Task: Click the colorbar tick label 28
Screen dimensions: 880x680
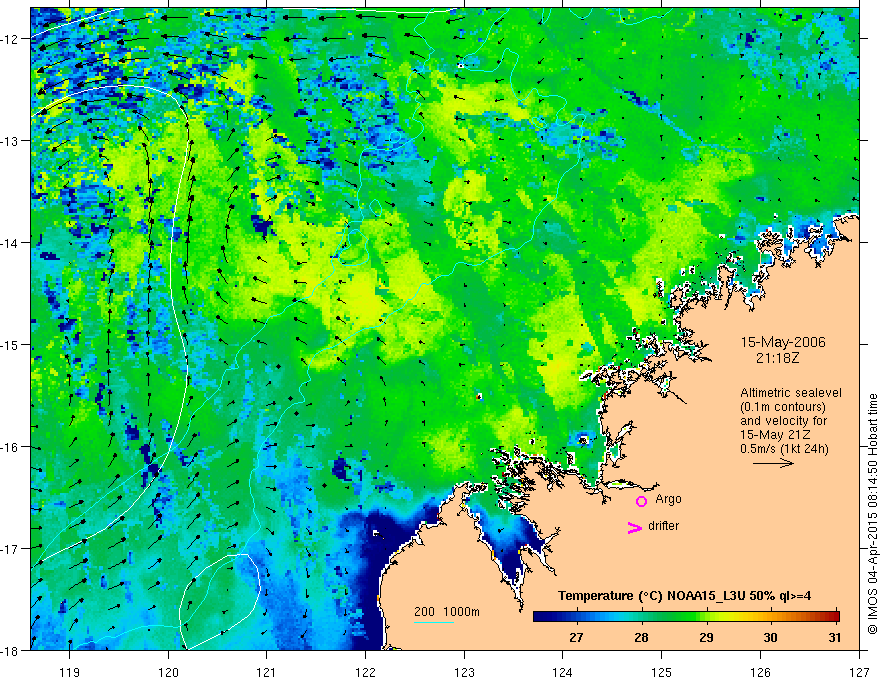Action: tap(641, 637)
